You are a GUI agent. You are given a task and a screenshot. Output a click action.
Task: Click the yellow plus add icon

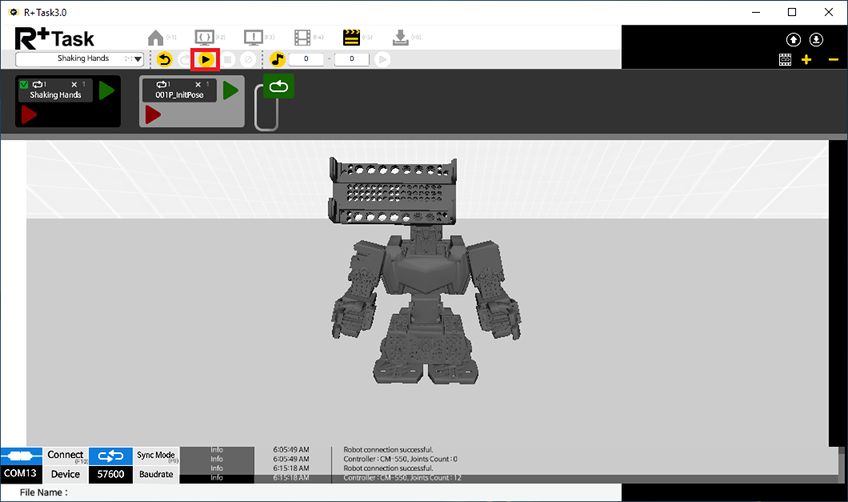tap(807, 60)
